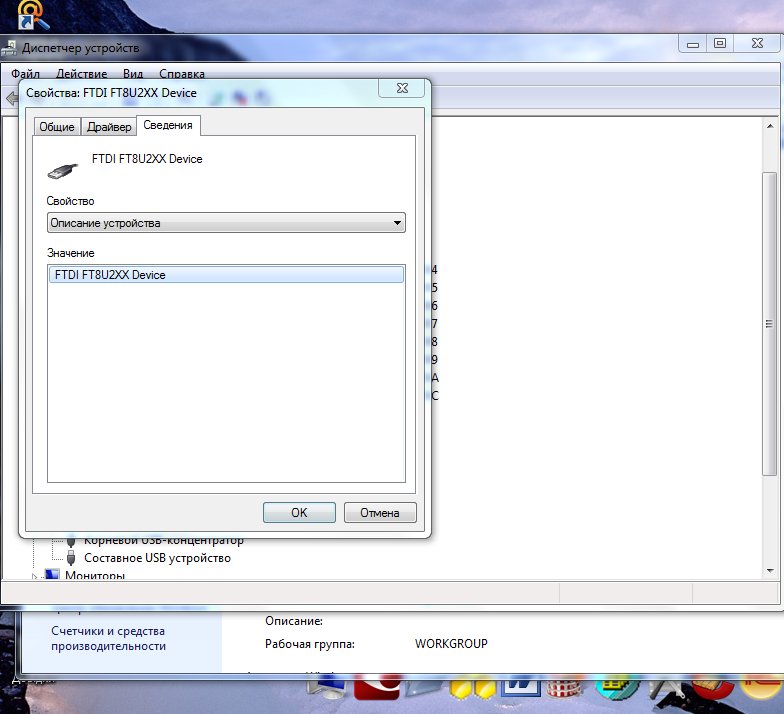Click the scrollbar down arrow in Device Manager

[x=770, y=570]
